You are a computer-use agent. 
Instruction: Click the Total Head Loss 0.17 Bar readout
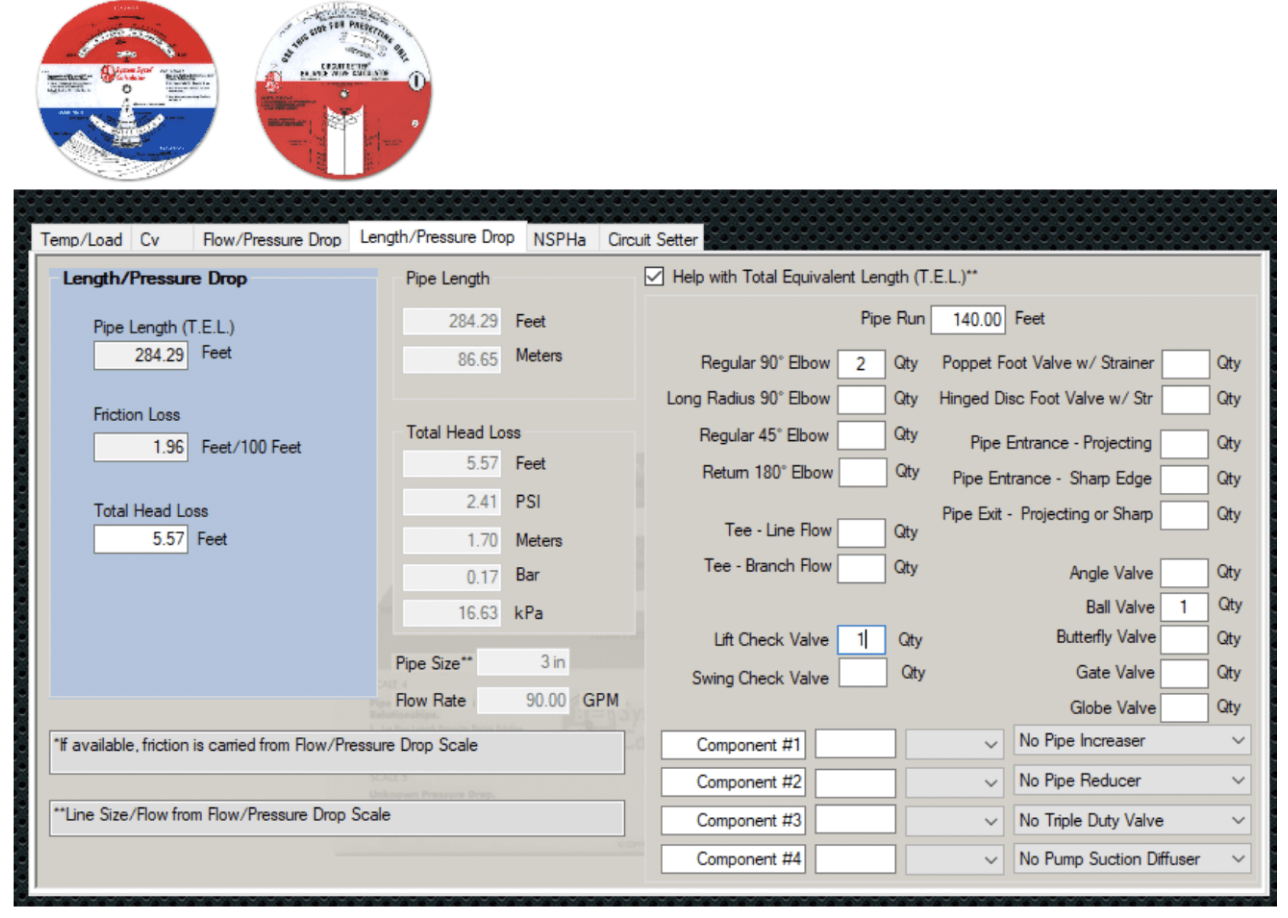451,576
